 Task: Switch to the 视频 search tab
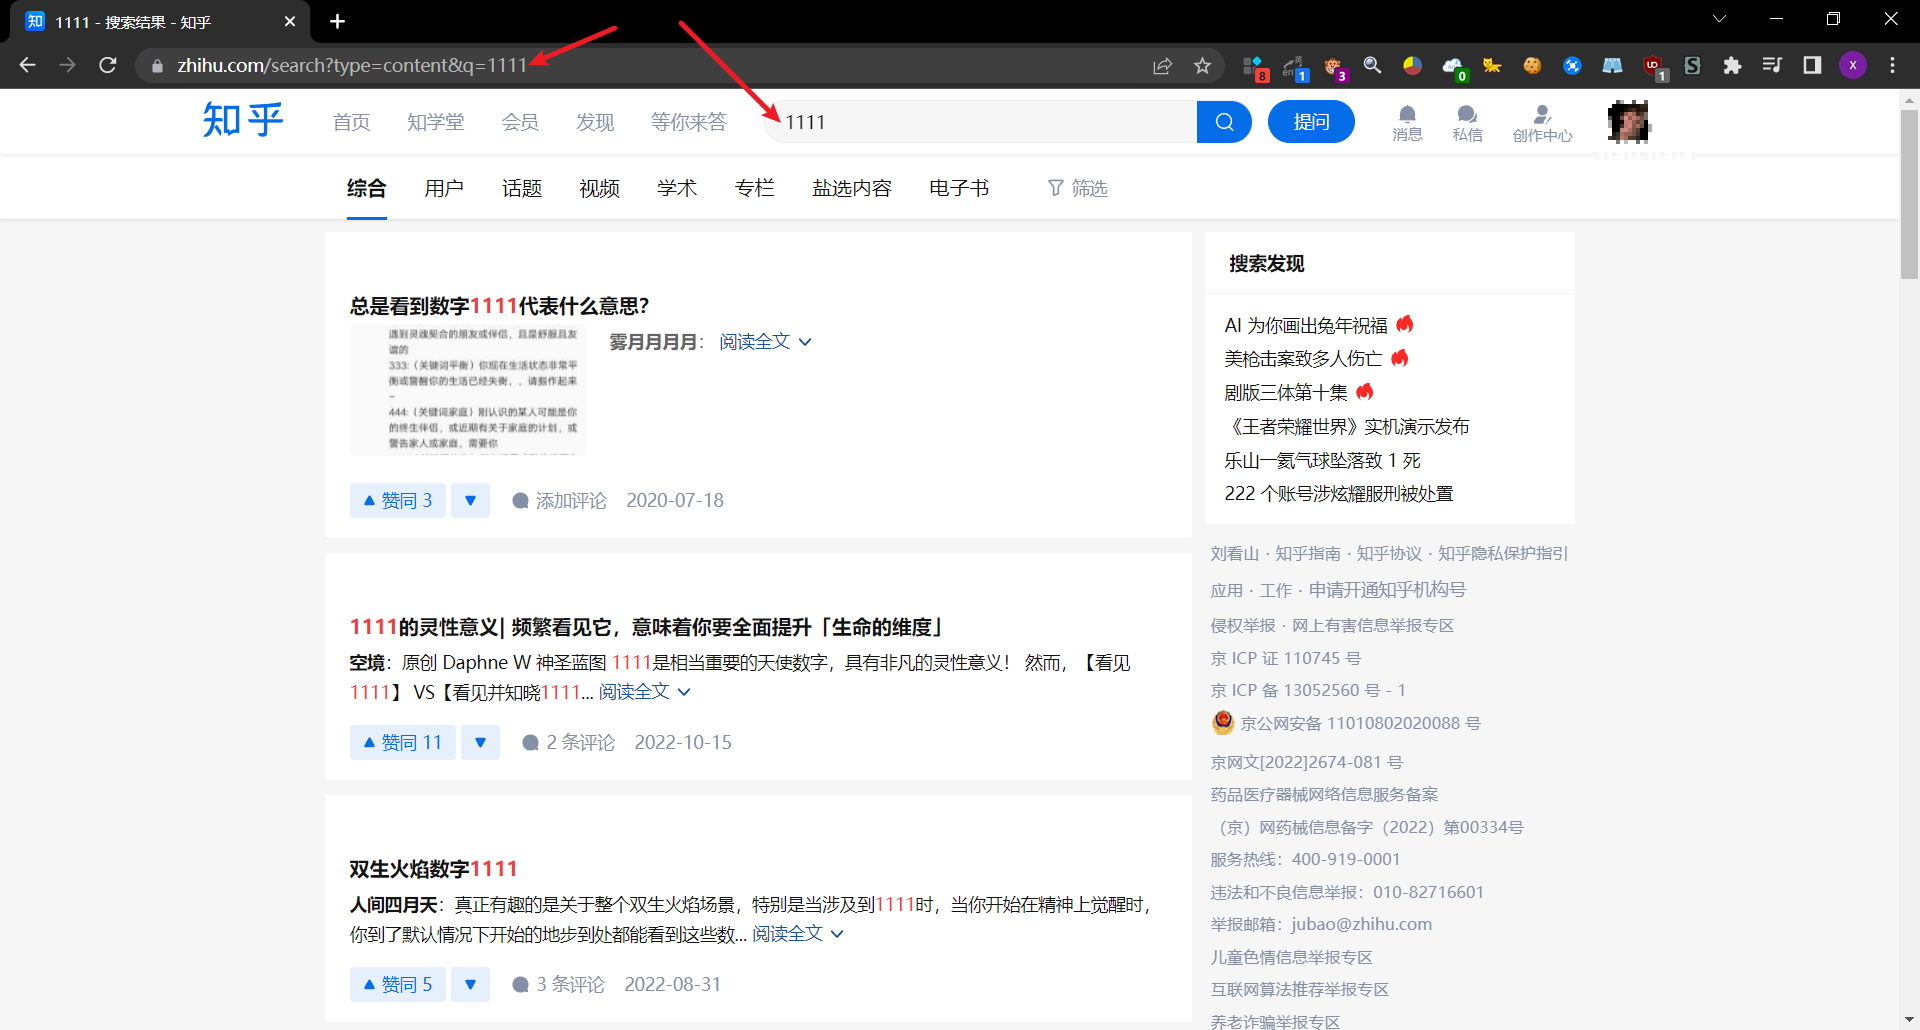[x=600, y=188]
